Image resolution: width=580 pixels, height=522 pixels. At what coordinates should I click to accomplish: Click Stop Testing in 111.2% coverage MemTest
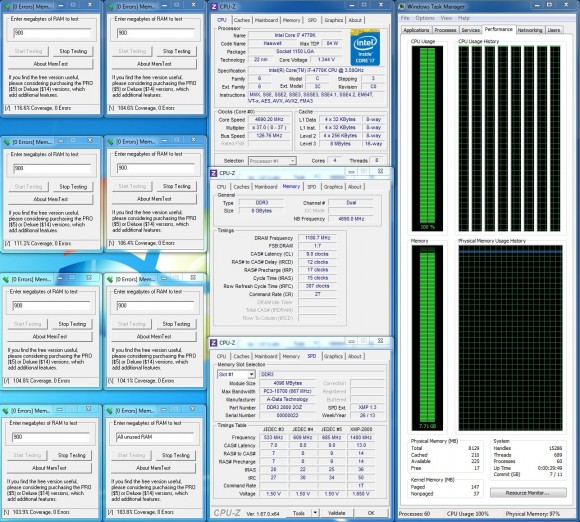(x=73, y=187)
